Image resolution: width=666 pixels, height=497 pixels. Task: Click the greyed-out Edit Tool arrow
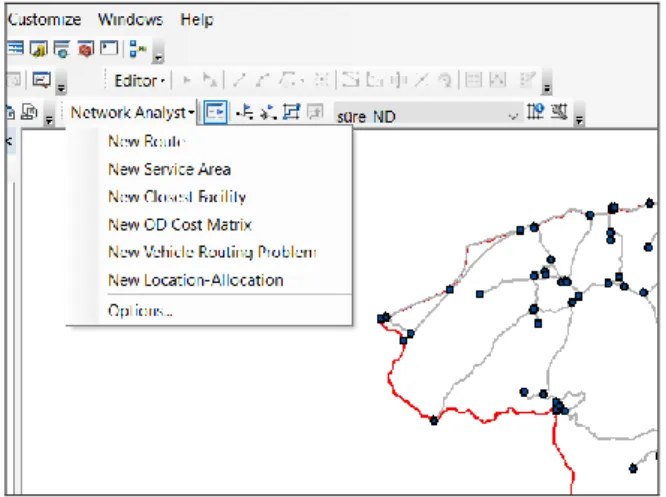click(x=186, y=80)
